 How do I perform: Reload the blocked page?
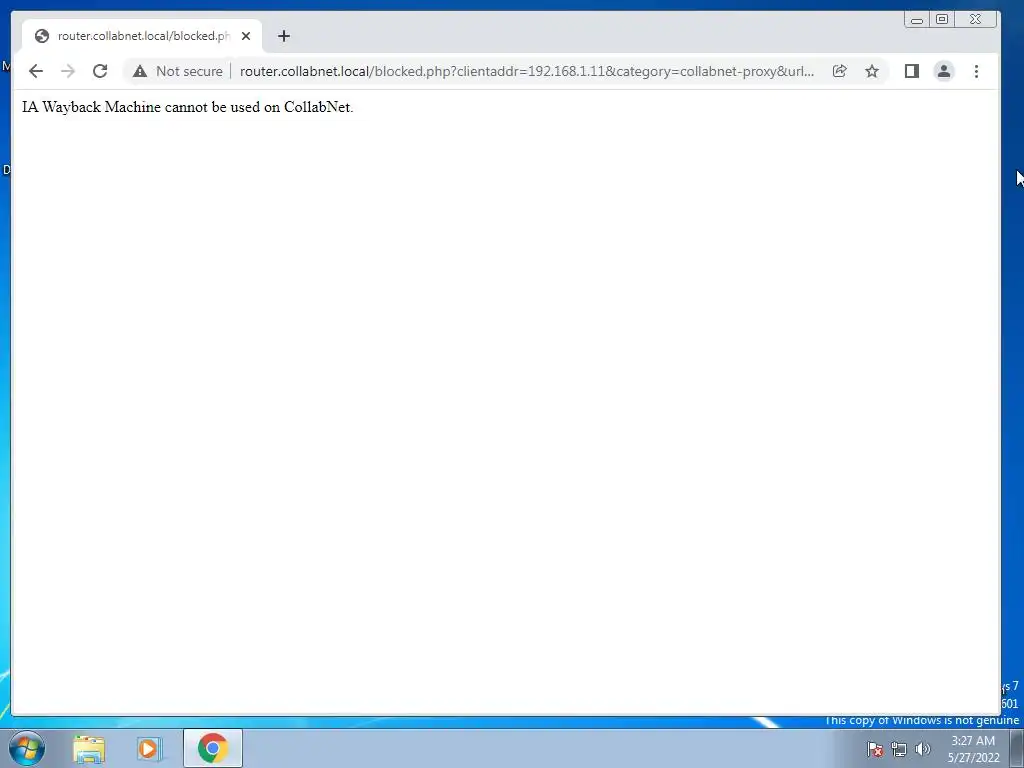pyautogui.click(x=100, y=71)
